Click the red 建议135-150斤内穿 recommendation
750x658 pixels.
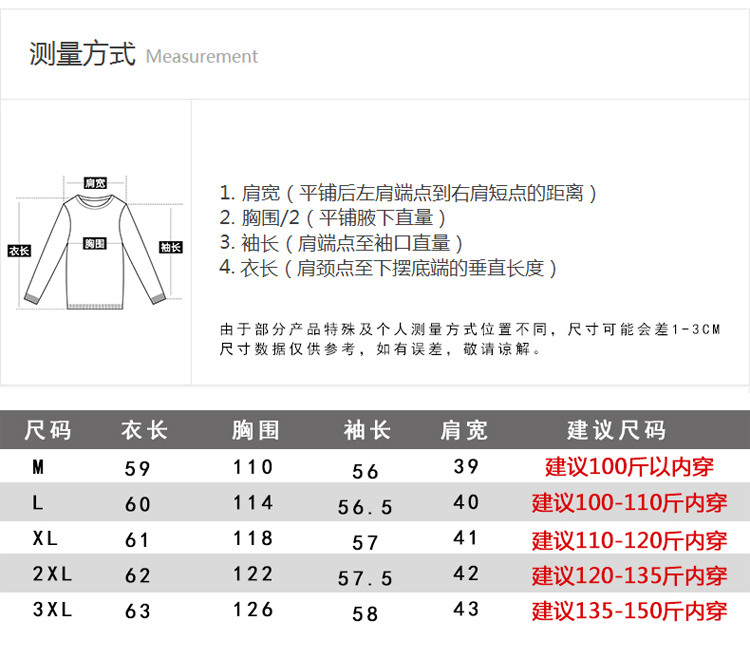[x=629, y=610]
